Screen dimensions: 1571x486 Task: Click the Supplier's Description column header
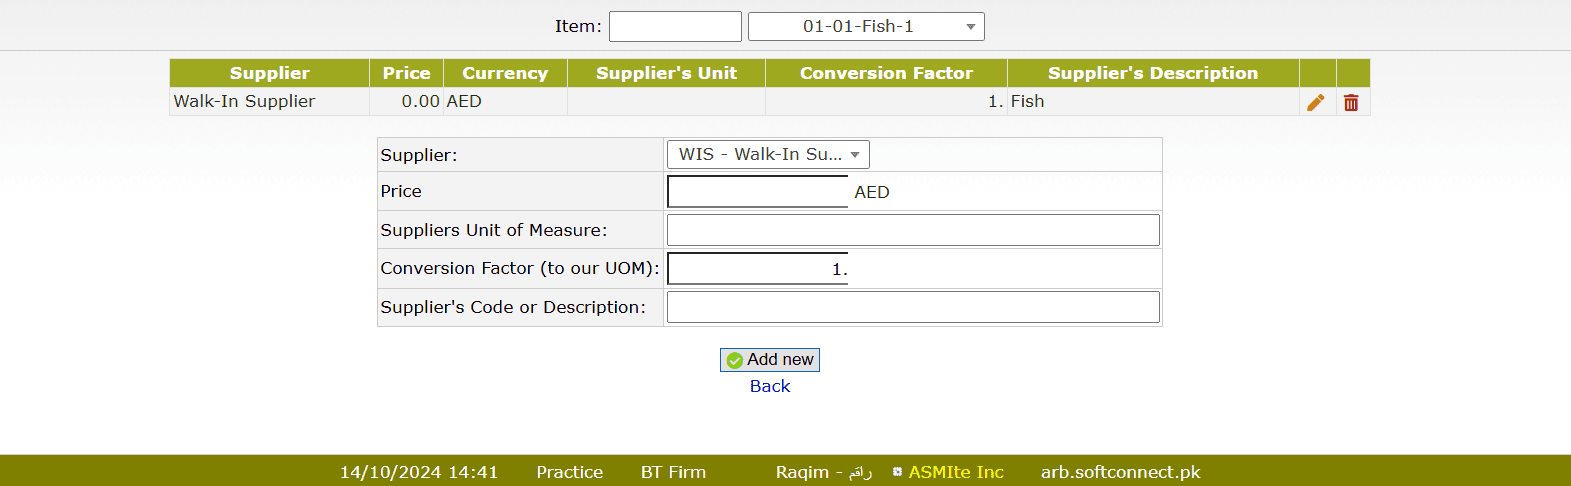(x=1152, y=73)
